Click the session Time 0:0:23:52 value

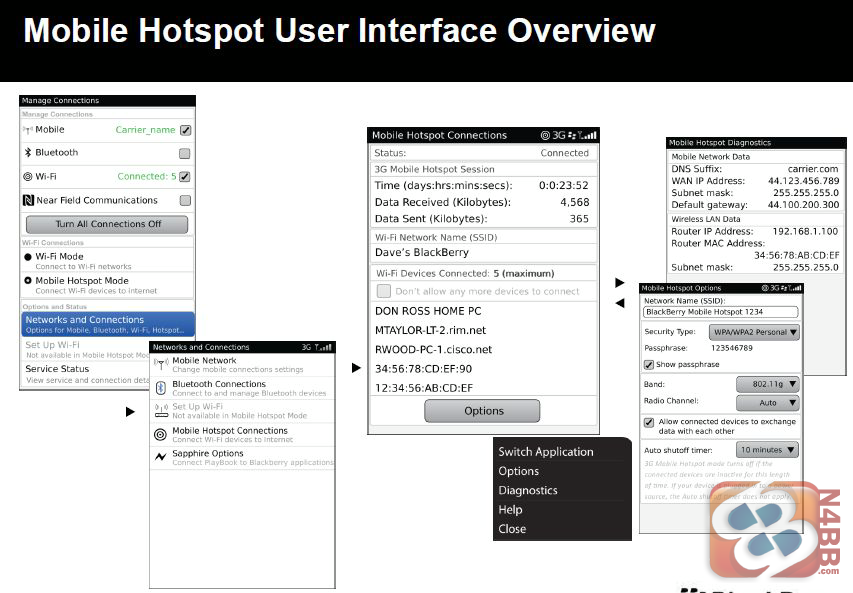tap(564, 186)
